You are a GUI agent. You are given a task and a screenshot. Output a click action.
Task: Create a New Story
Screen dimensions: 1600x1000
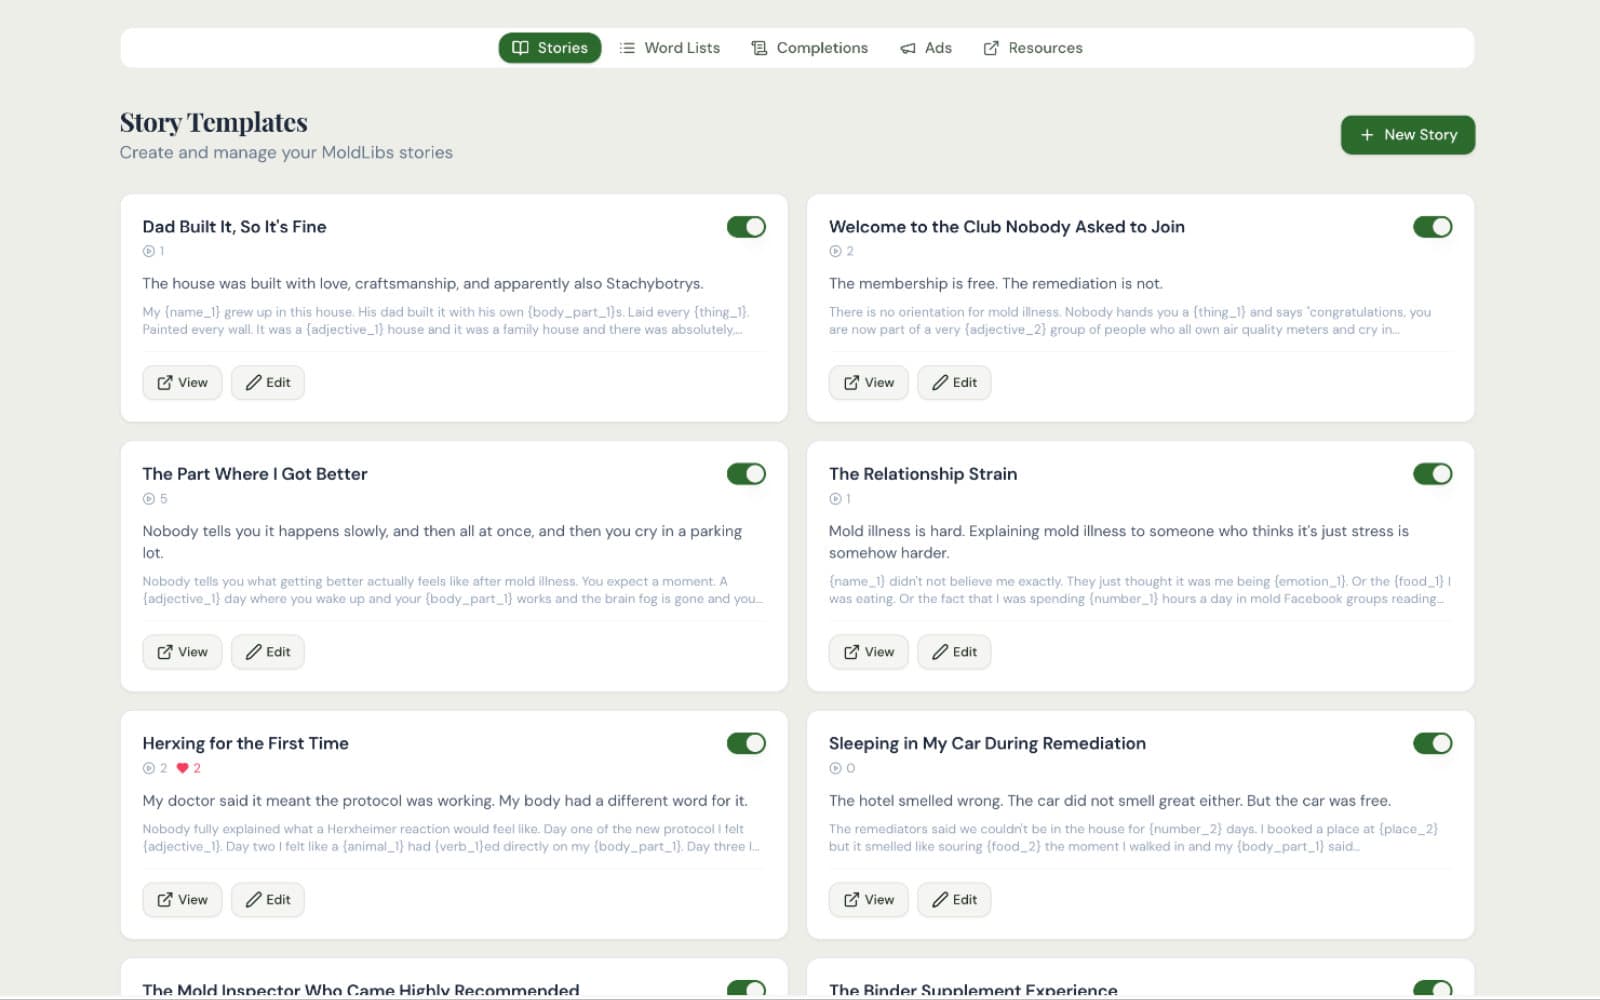1408,134
